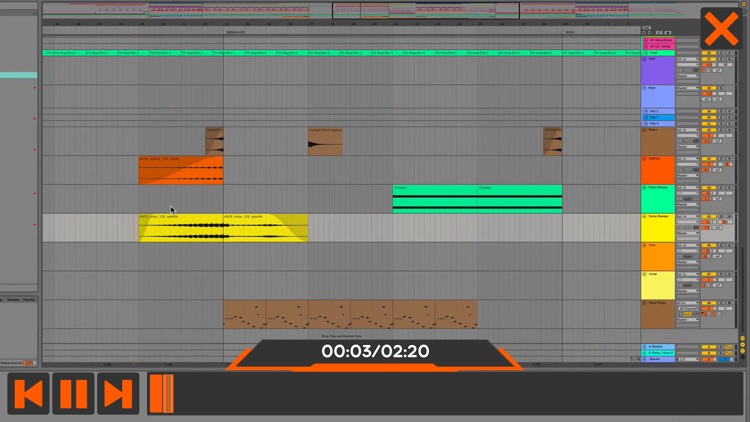Fold the Jump track

click(644, 274)
